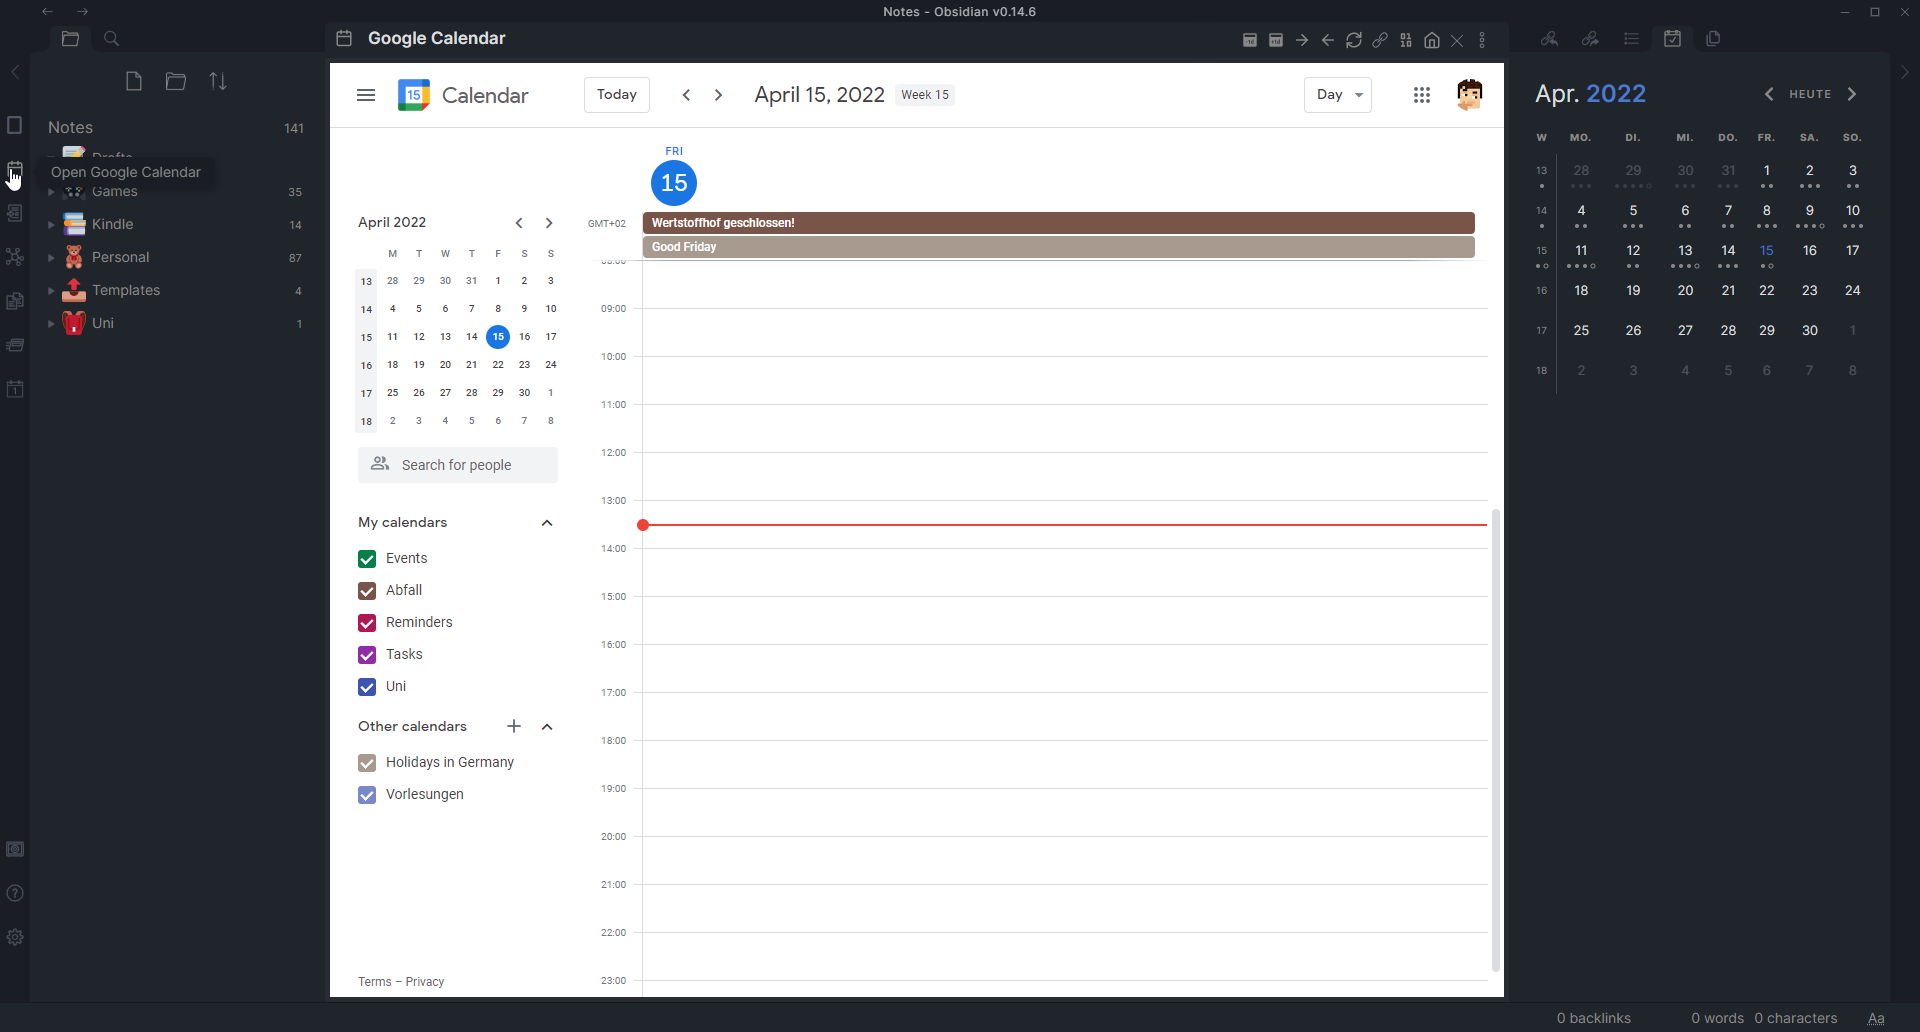The width and height of the screenshot is (1920, 1032).
Task: Collapse the My calendars section
Action: 548,522
